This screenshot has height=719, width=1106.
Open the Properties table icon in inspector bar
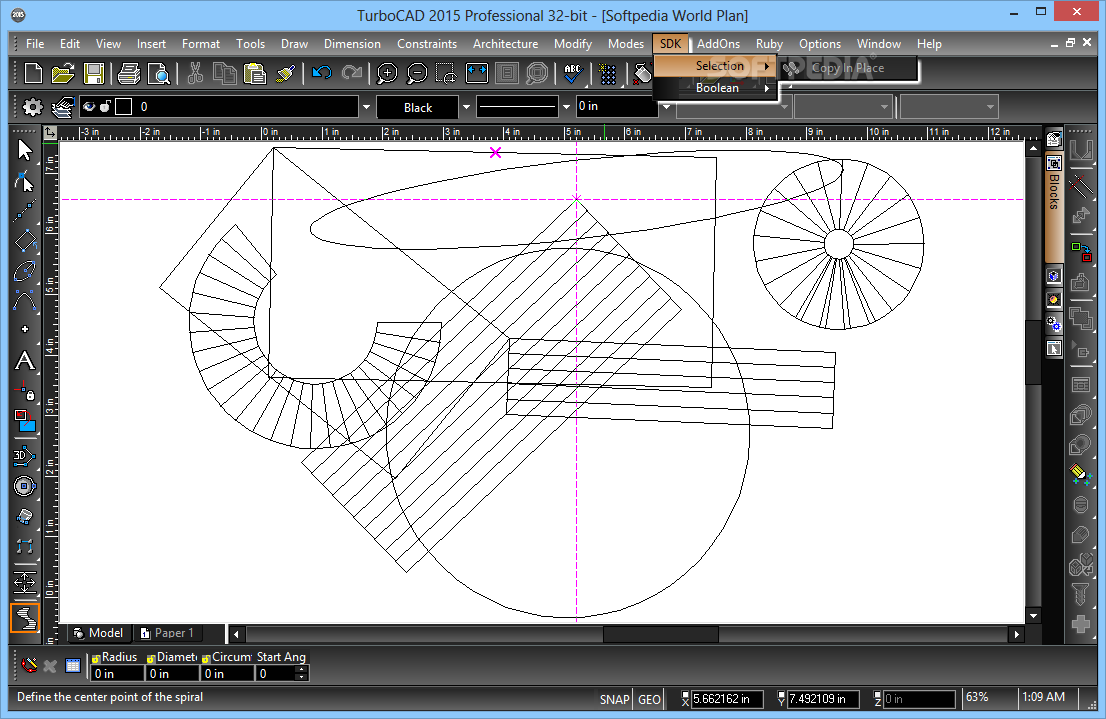tap(73, 665)
